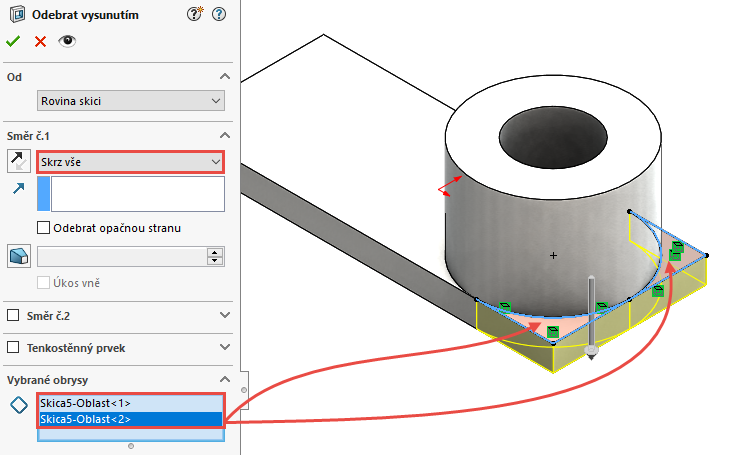Click the red sketch origin triad arrows
The image size is (750, 455).
click(x=450, y=187)
